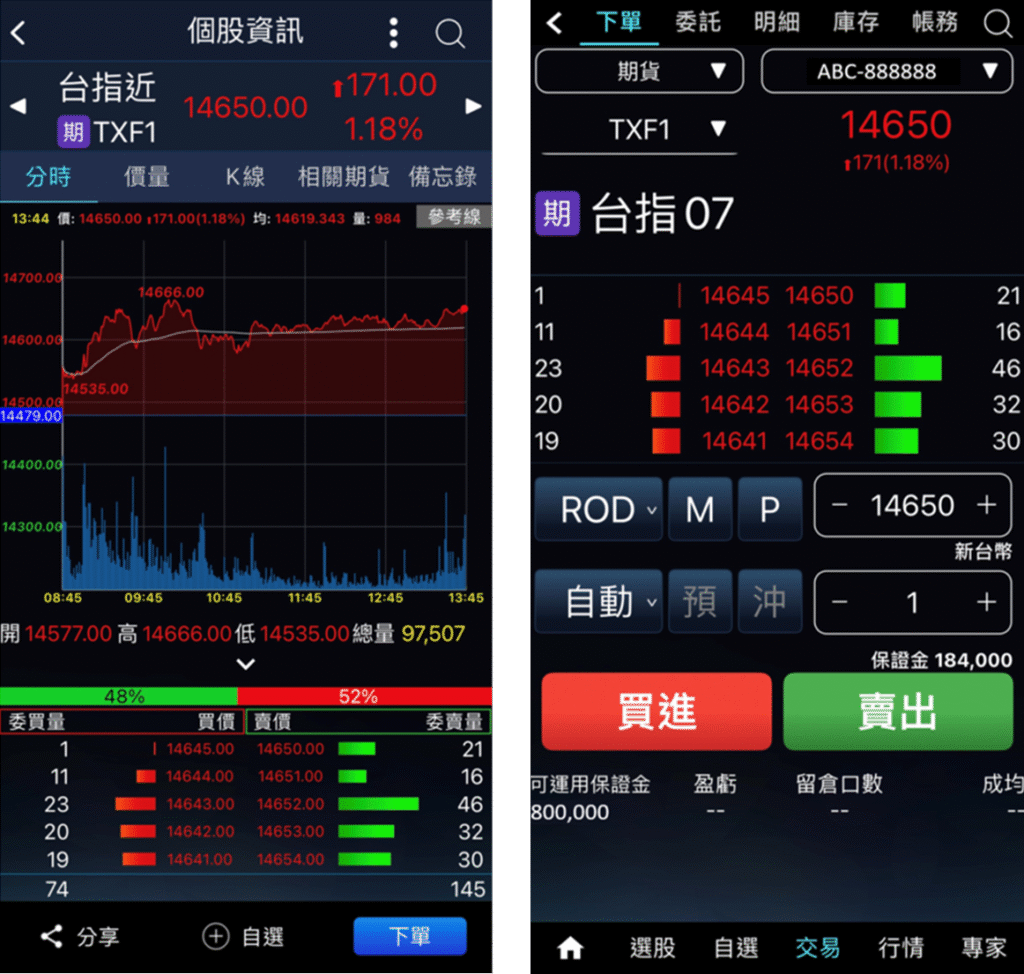1024x974 pixels.
Task: Tap the home icon in bottom navigation
Action: pyautogui.click(x=570, y=947)
